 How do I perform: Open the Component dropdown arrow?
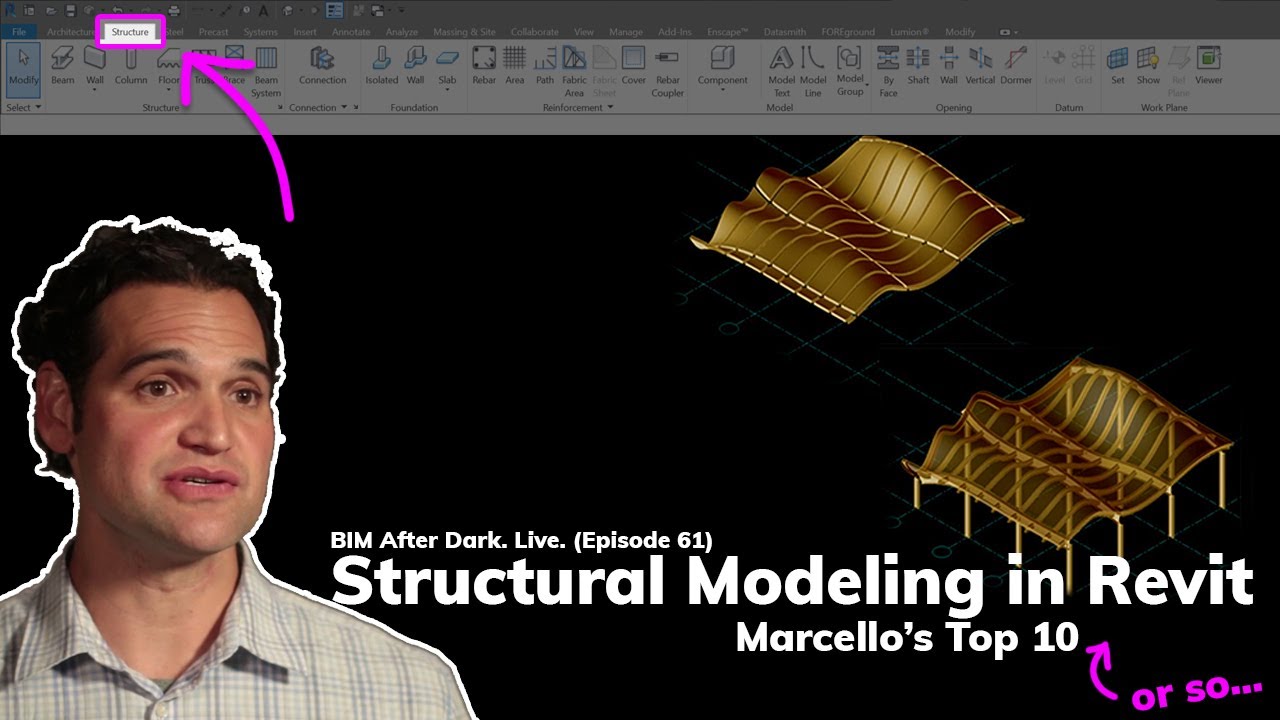[x=722, y=91]
